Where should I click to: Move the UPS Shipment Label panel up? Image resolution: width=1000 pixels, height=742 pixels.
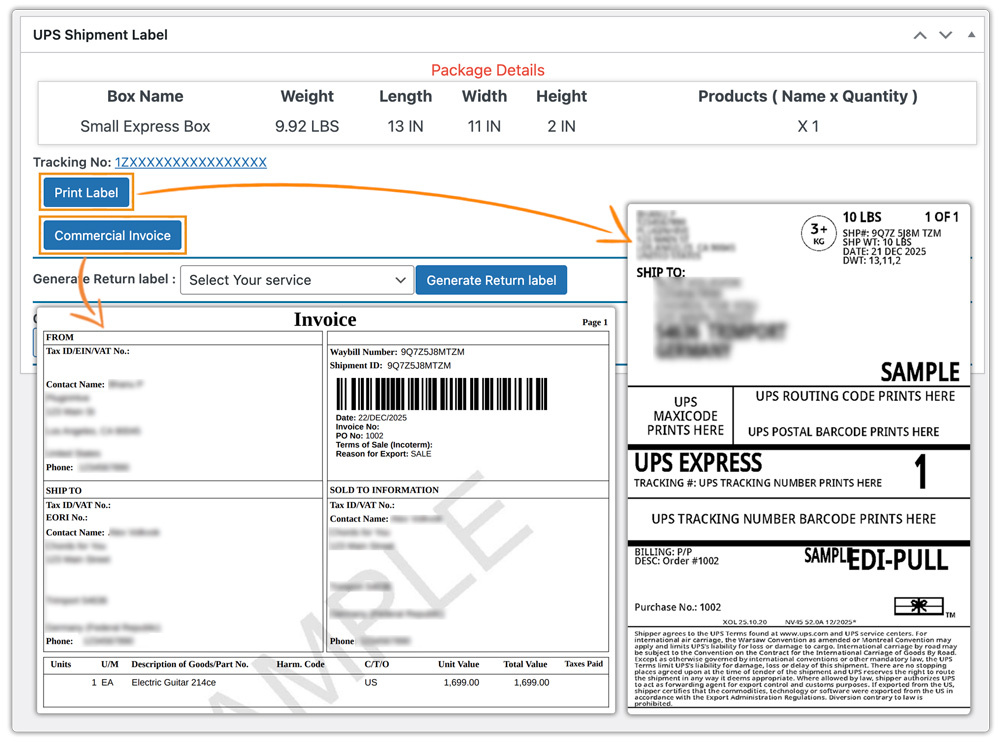pyautogui.click(x=919, y=34)
